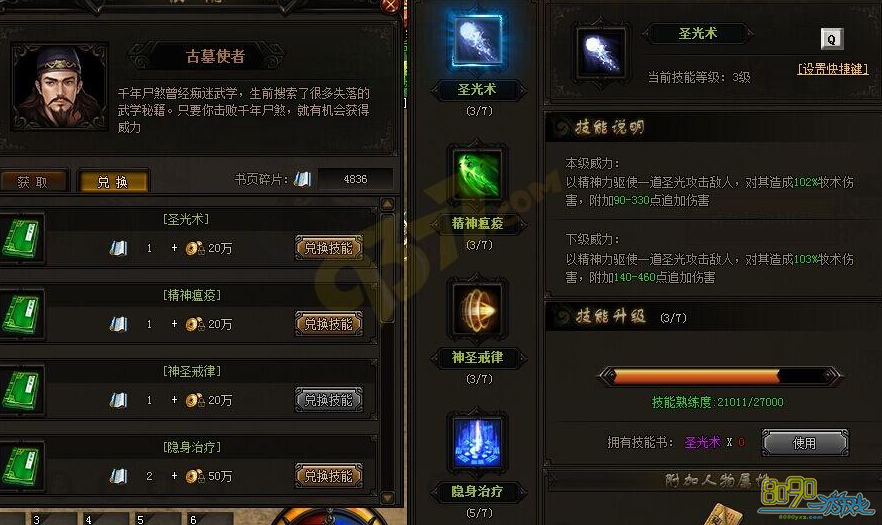882x525 pixels.
Task: Select the green 精神瘟疫 skill icon
Action: [x=477, y=175]
